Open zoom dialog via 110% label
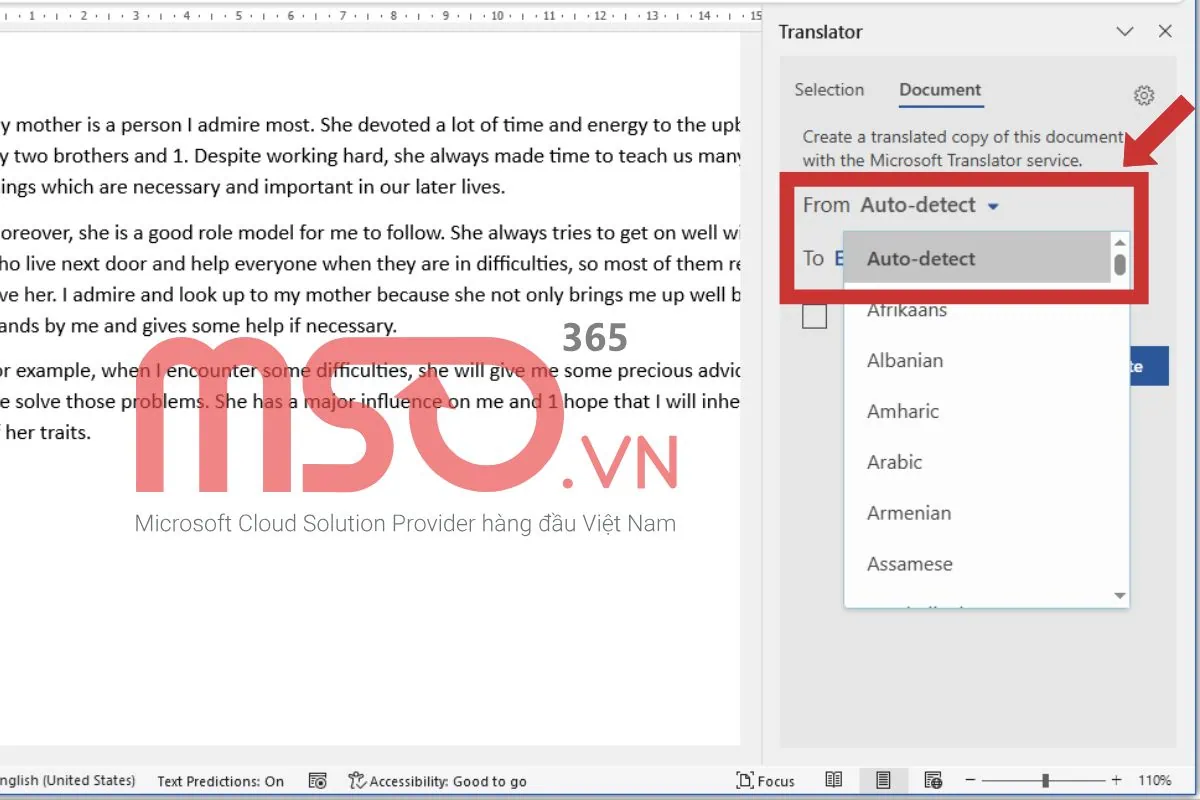The width and height of the screenshot is (1200, 800). click(x=1154, y=780)
